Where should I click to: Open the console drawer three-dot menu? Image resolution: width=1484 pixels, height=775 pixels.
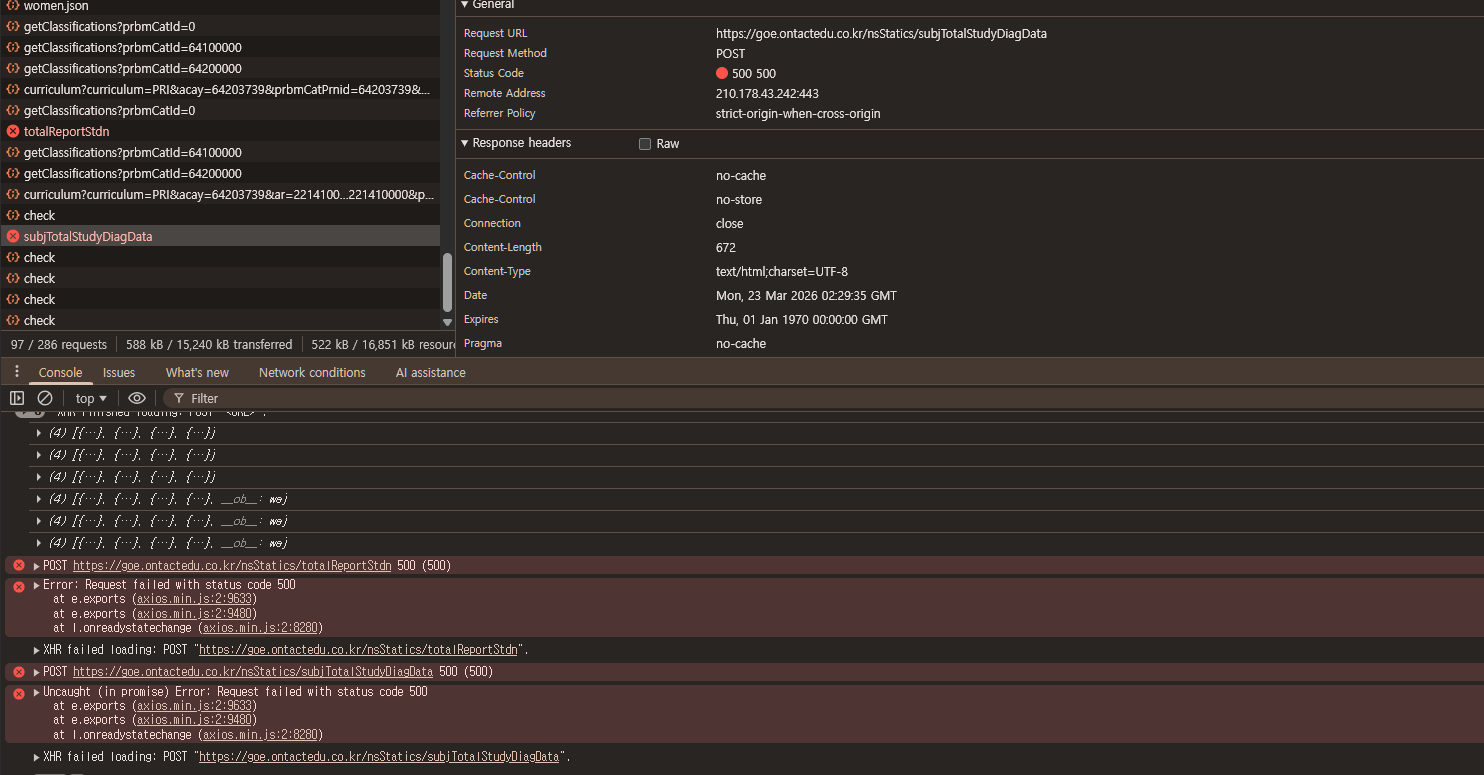(16, 372)
